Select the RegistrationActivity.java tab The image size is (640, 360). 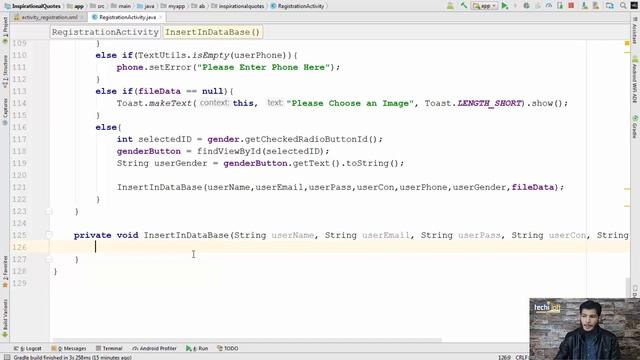[127, 17]
